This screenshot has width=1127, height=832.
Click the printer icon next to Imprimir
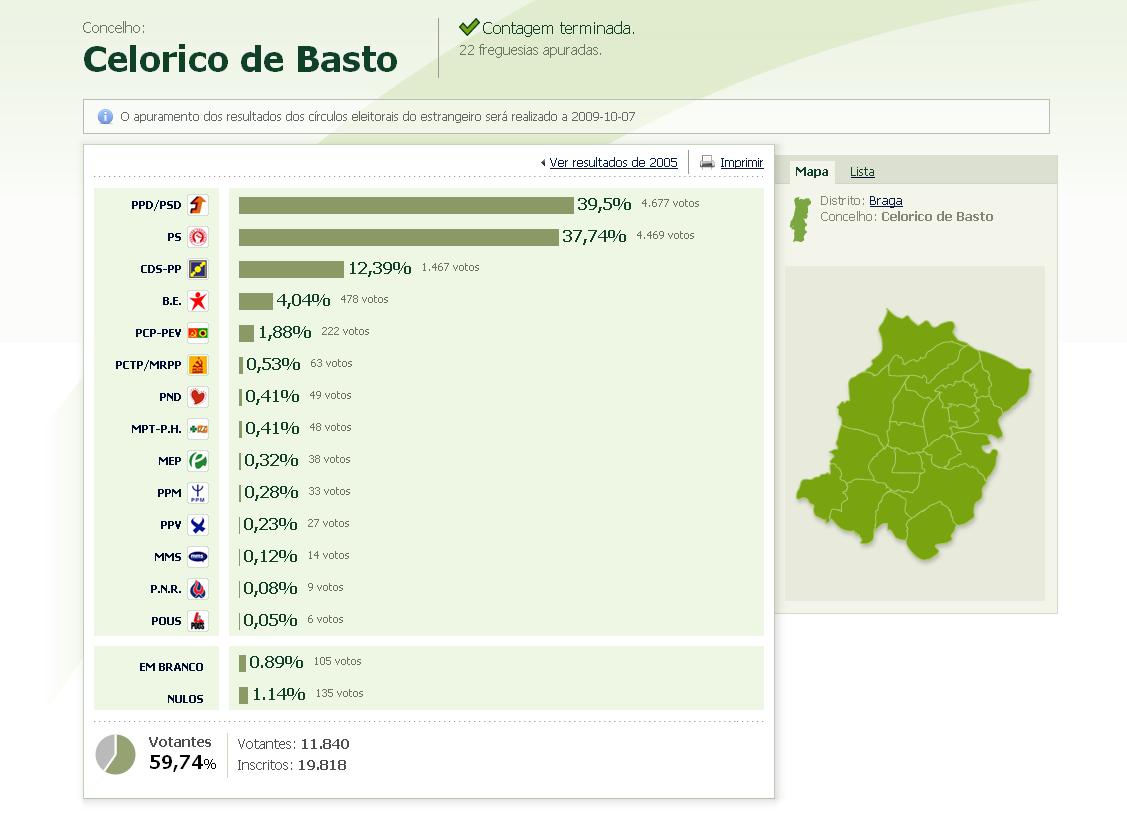click(x=707, y=162)
